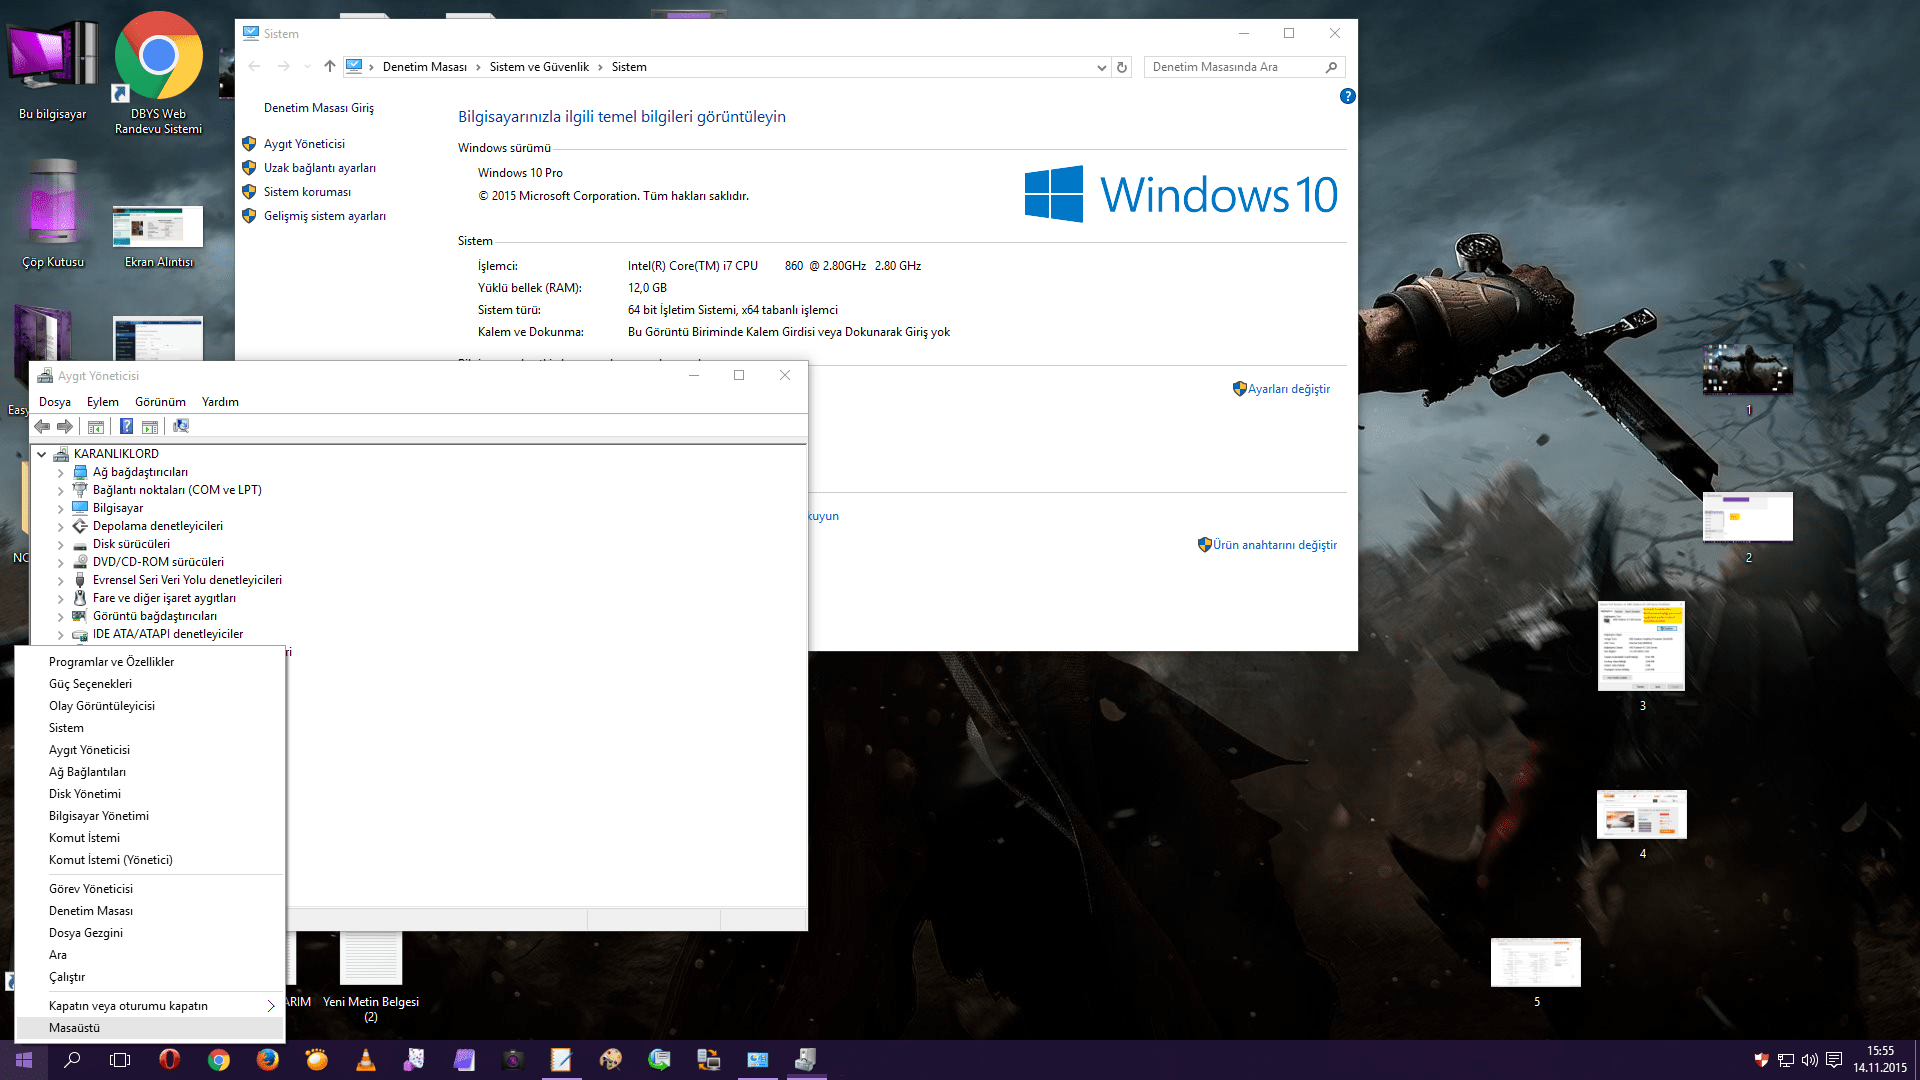Click the blue help question mark icon
The height and width of the screenshot is (1080, 1920).
[1347, 96]
